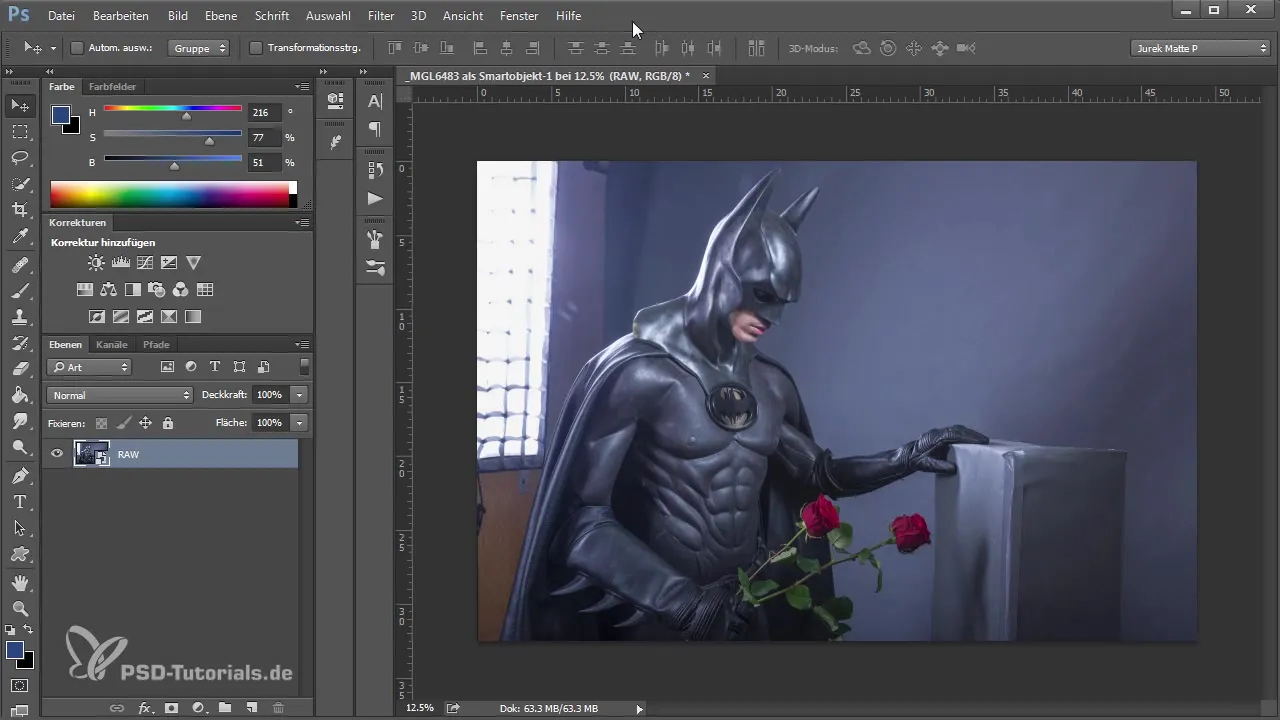Open Farbe panel flyout menu
The height and width of the screenshot is (720, 1280).
(302, 87)
